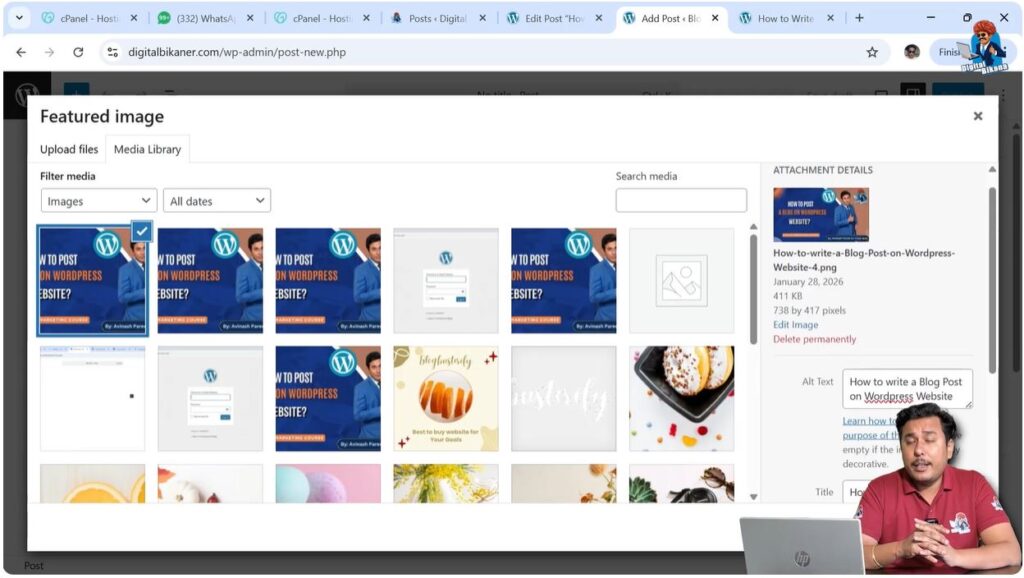Expand the Images filter dropdown
Image resolution: width=1024 pixels, height=578 pixels.
pyautogui.click(x=99, y=201)
